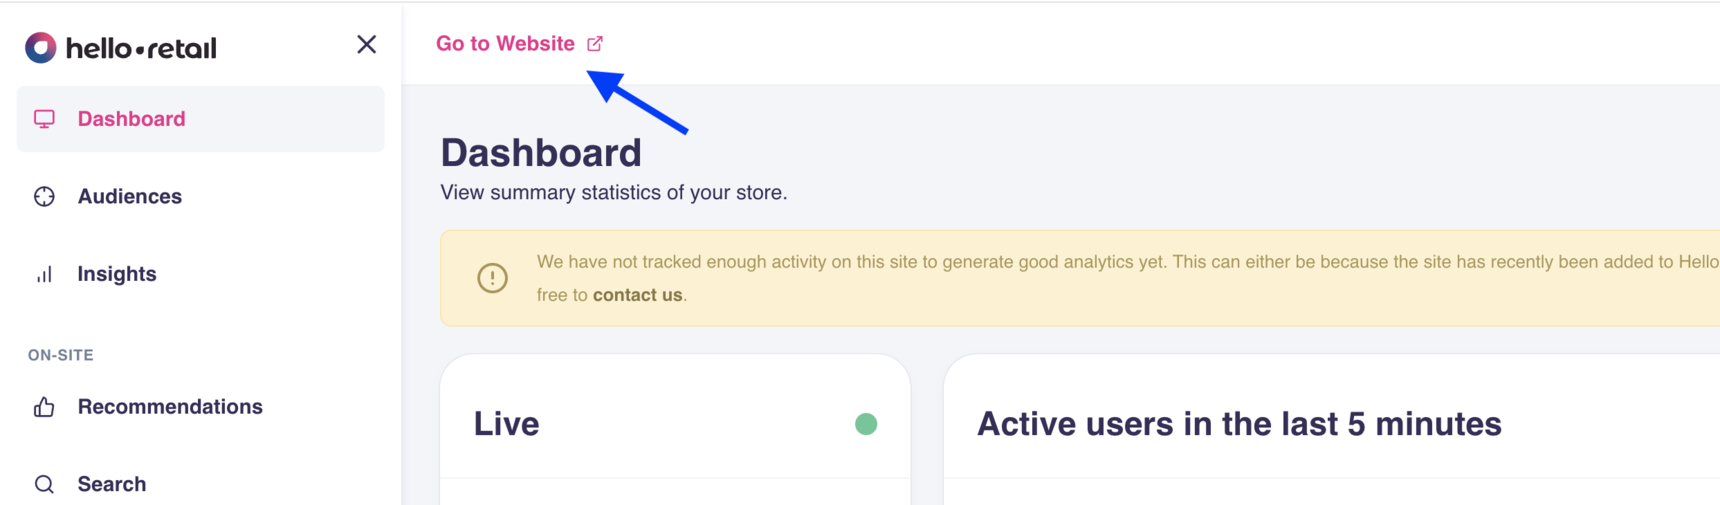This screenshot has width=1720, height=505.
Task: Click the exclamation warning icon in the banner
Action: click(x=492, y=278)
